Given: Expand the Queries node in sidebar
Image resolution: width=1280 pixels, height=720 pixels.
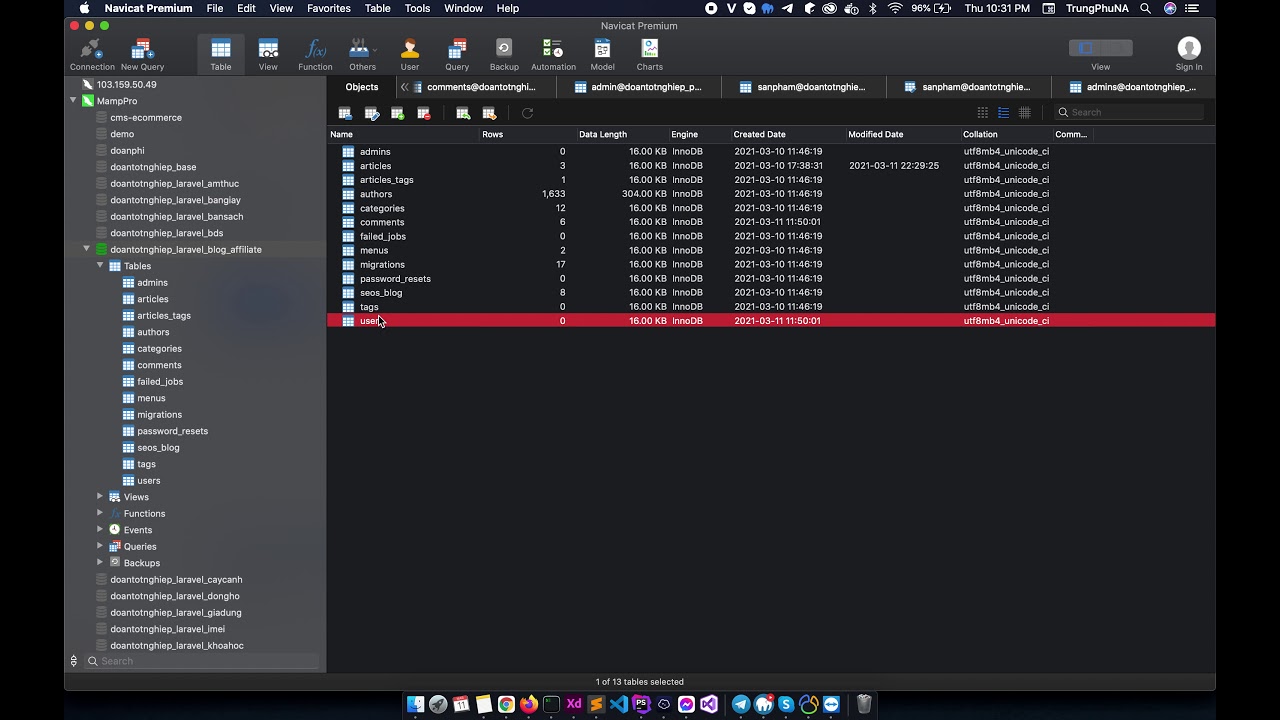Looking at the screenshot, I should [x=100, y=546].
